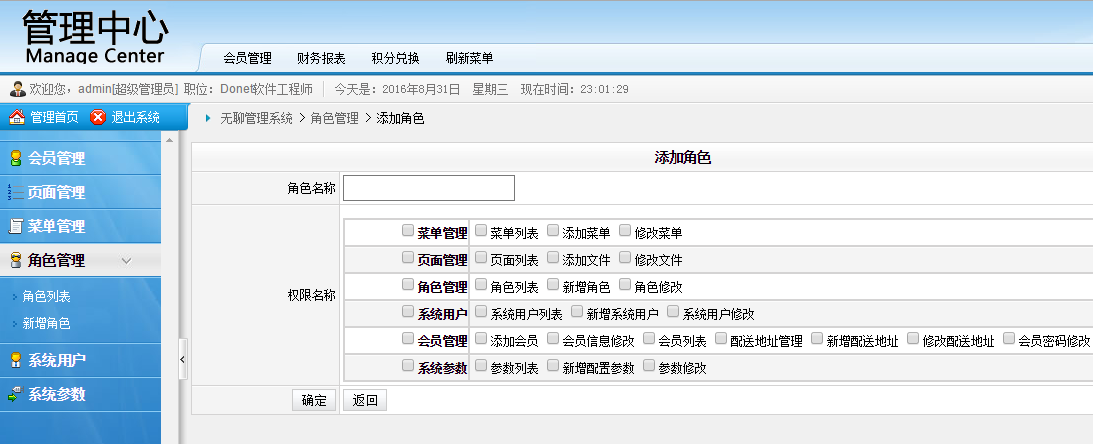Select the 新增角色 permission checkbox
This screenshot has height=444, width=1093.
[553, 284]
